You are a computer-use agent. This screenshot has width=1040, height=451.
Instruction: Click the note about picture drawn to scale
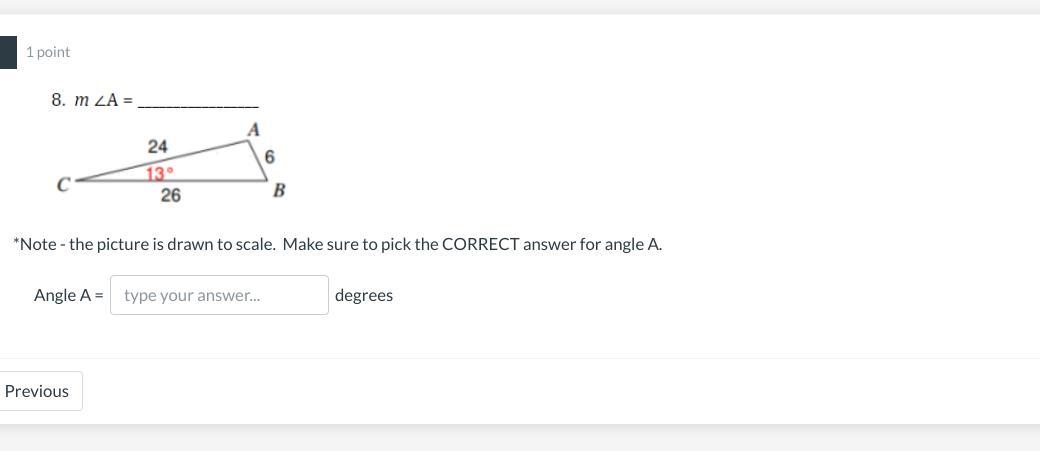337,244
